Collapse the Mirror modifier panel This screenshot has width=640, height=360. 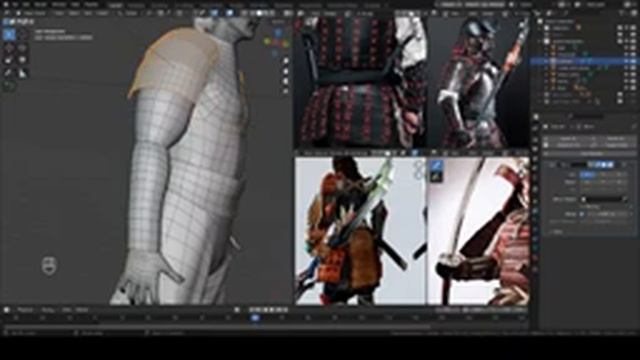(553, 164)
